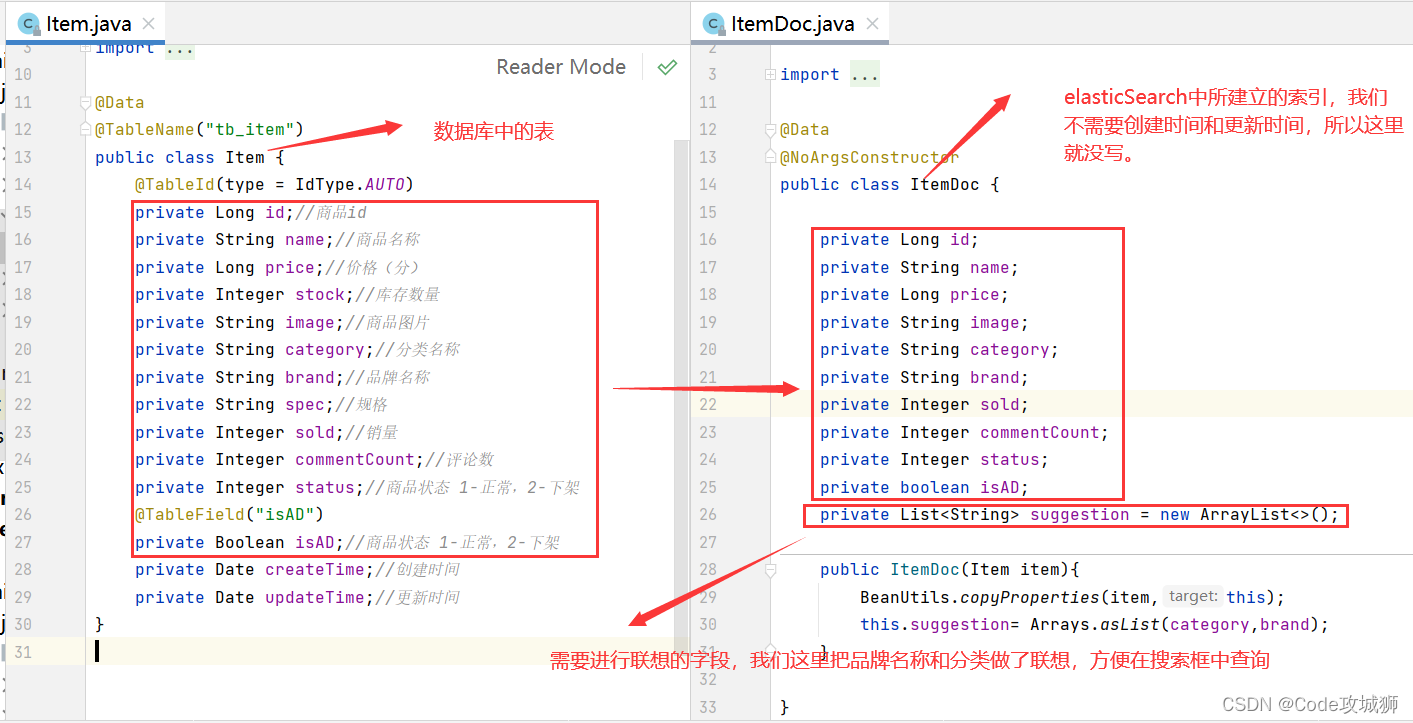Collapse fold marker beside @NoArgsConstructor in ItemDoc.java
1413x723 pixels.
tap(770, 157)
